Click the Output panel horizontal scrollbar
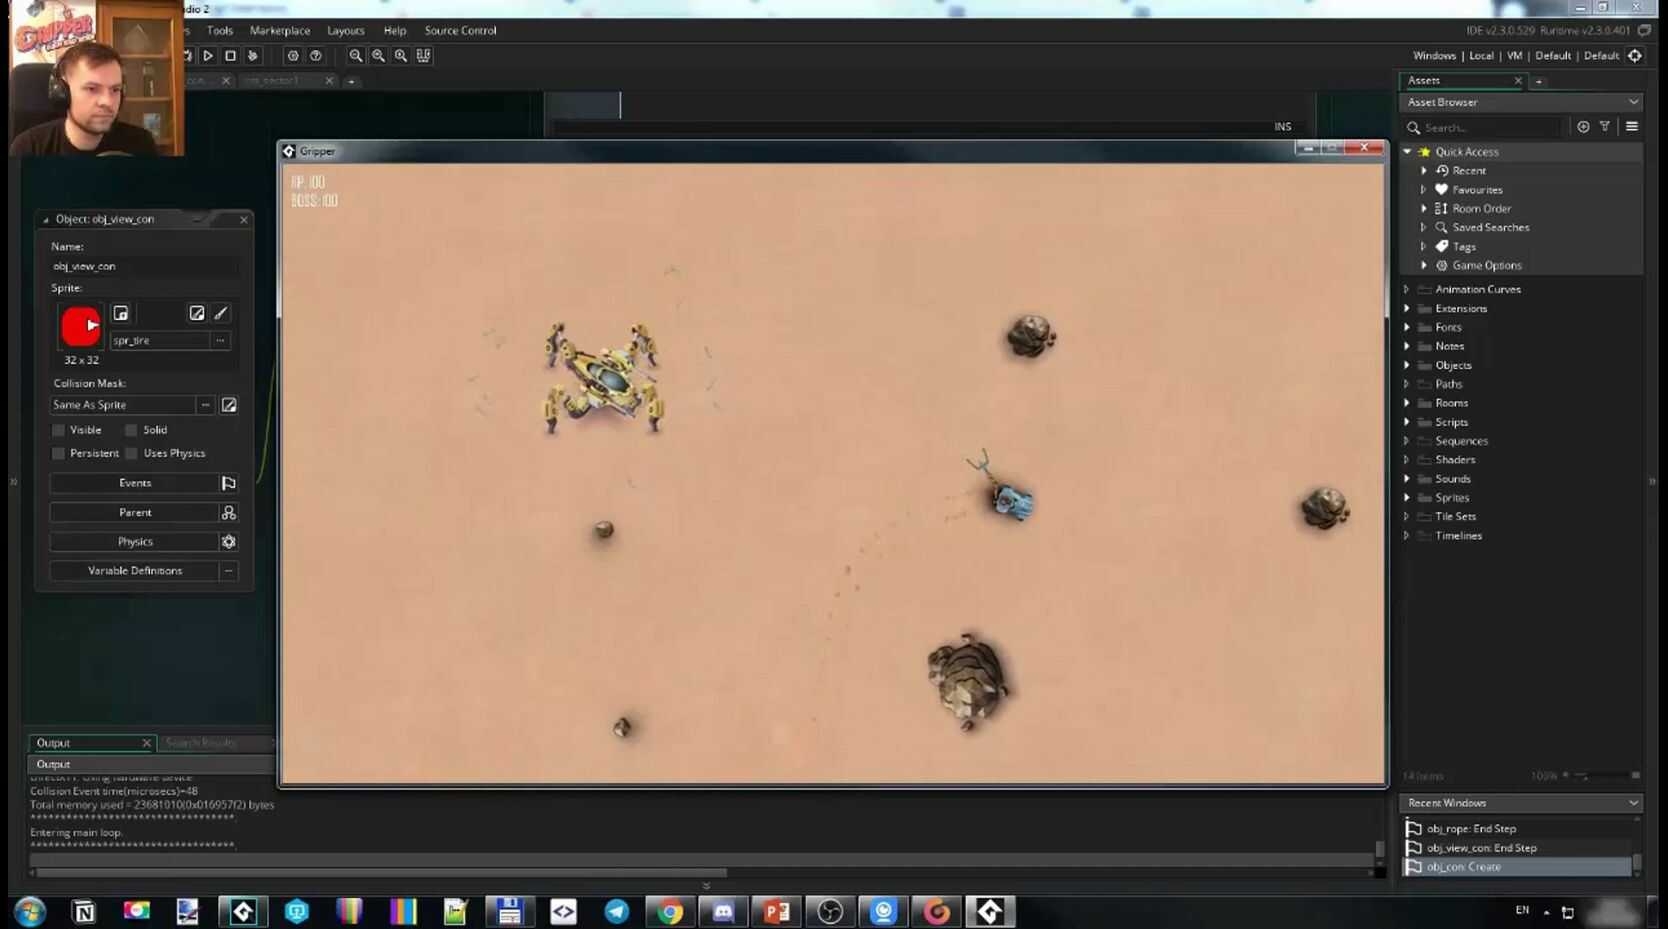 pyautogui.click(x=382, y=872)
